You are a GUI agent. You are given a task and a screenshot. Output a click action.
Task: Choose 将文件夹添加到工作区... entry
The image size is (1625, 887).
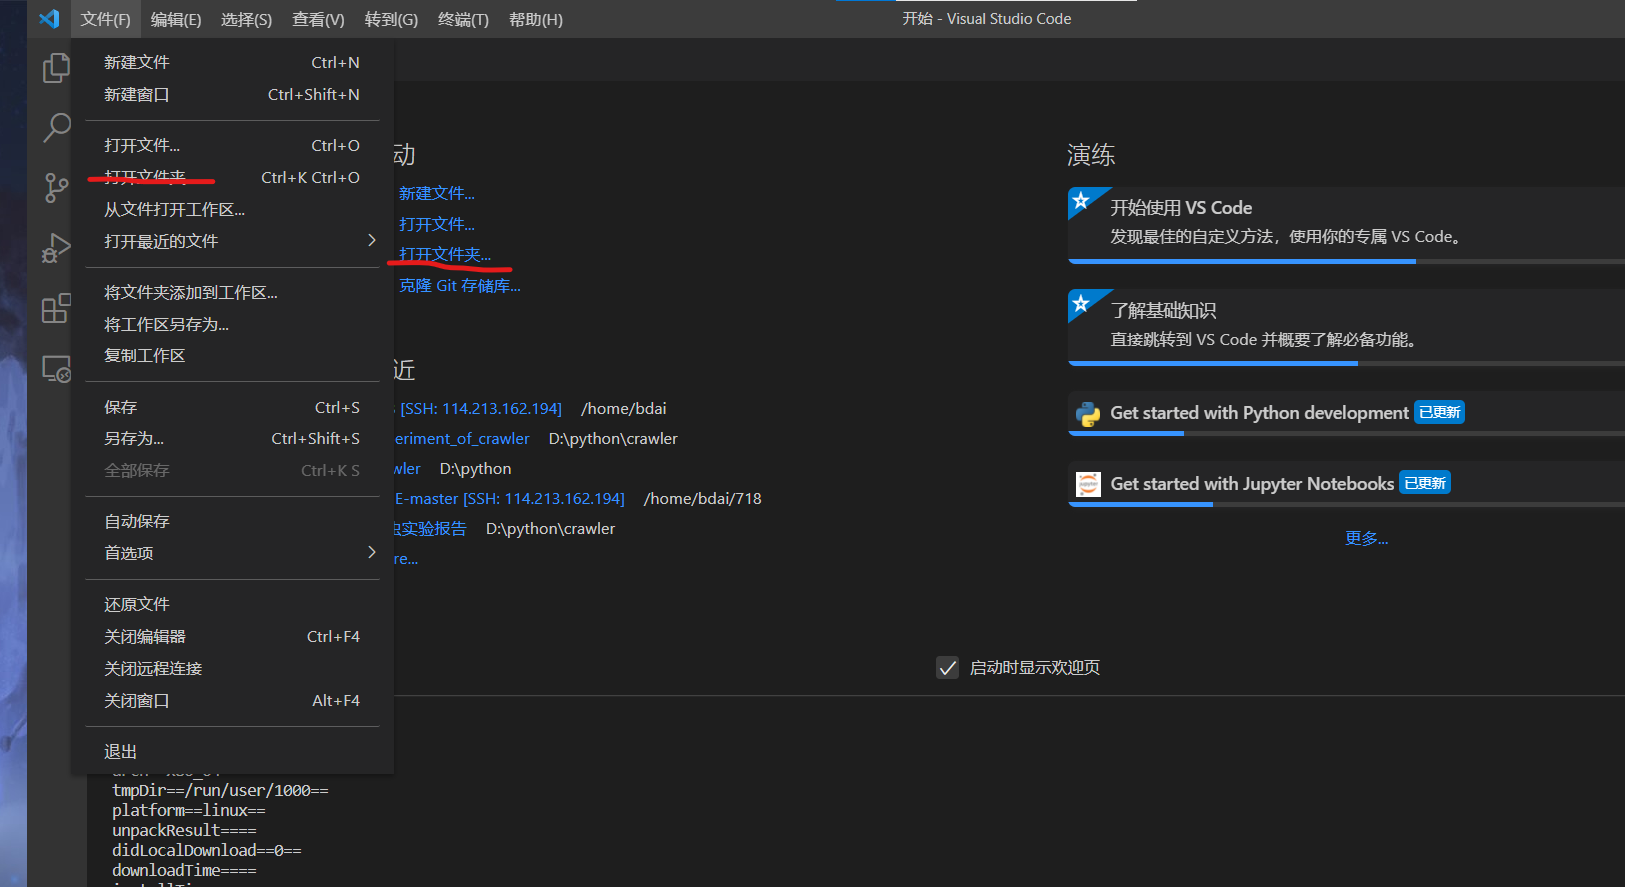232,292
